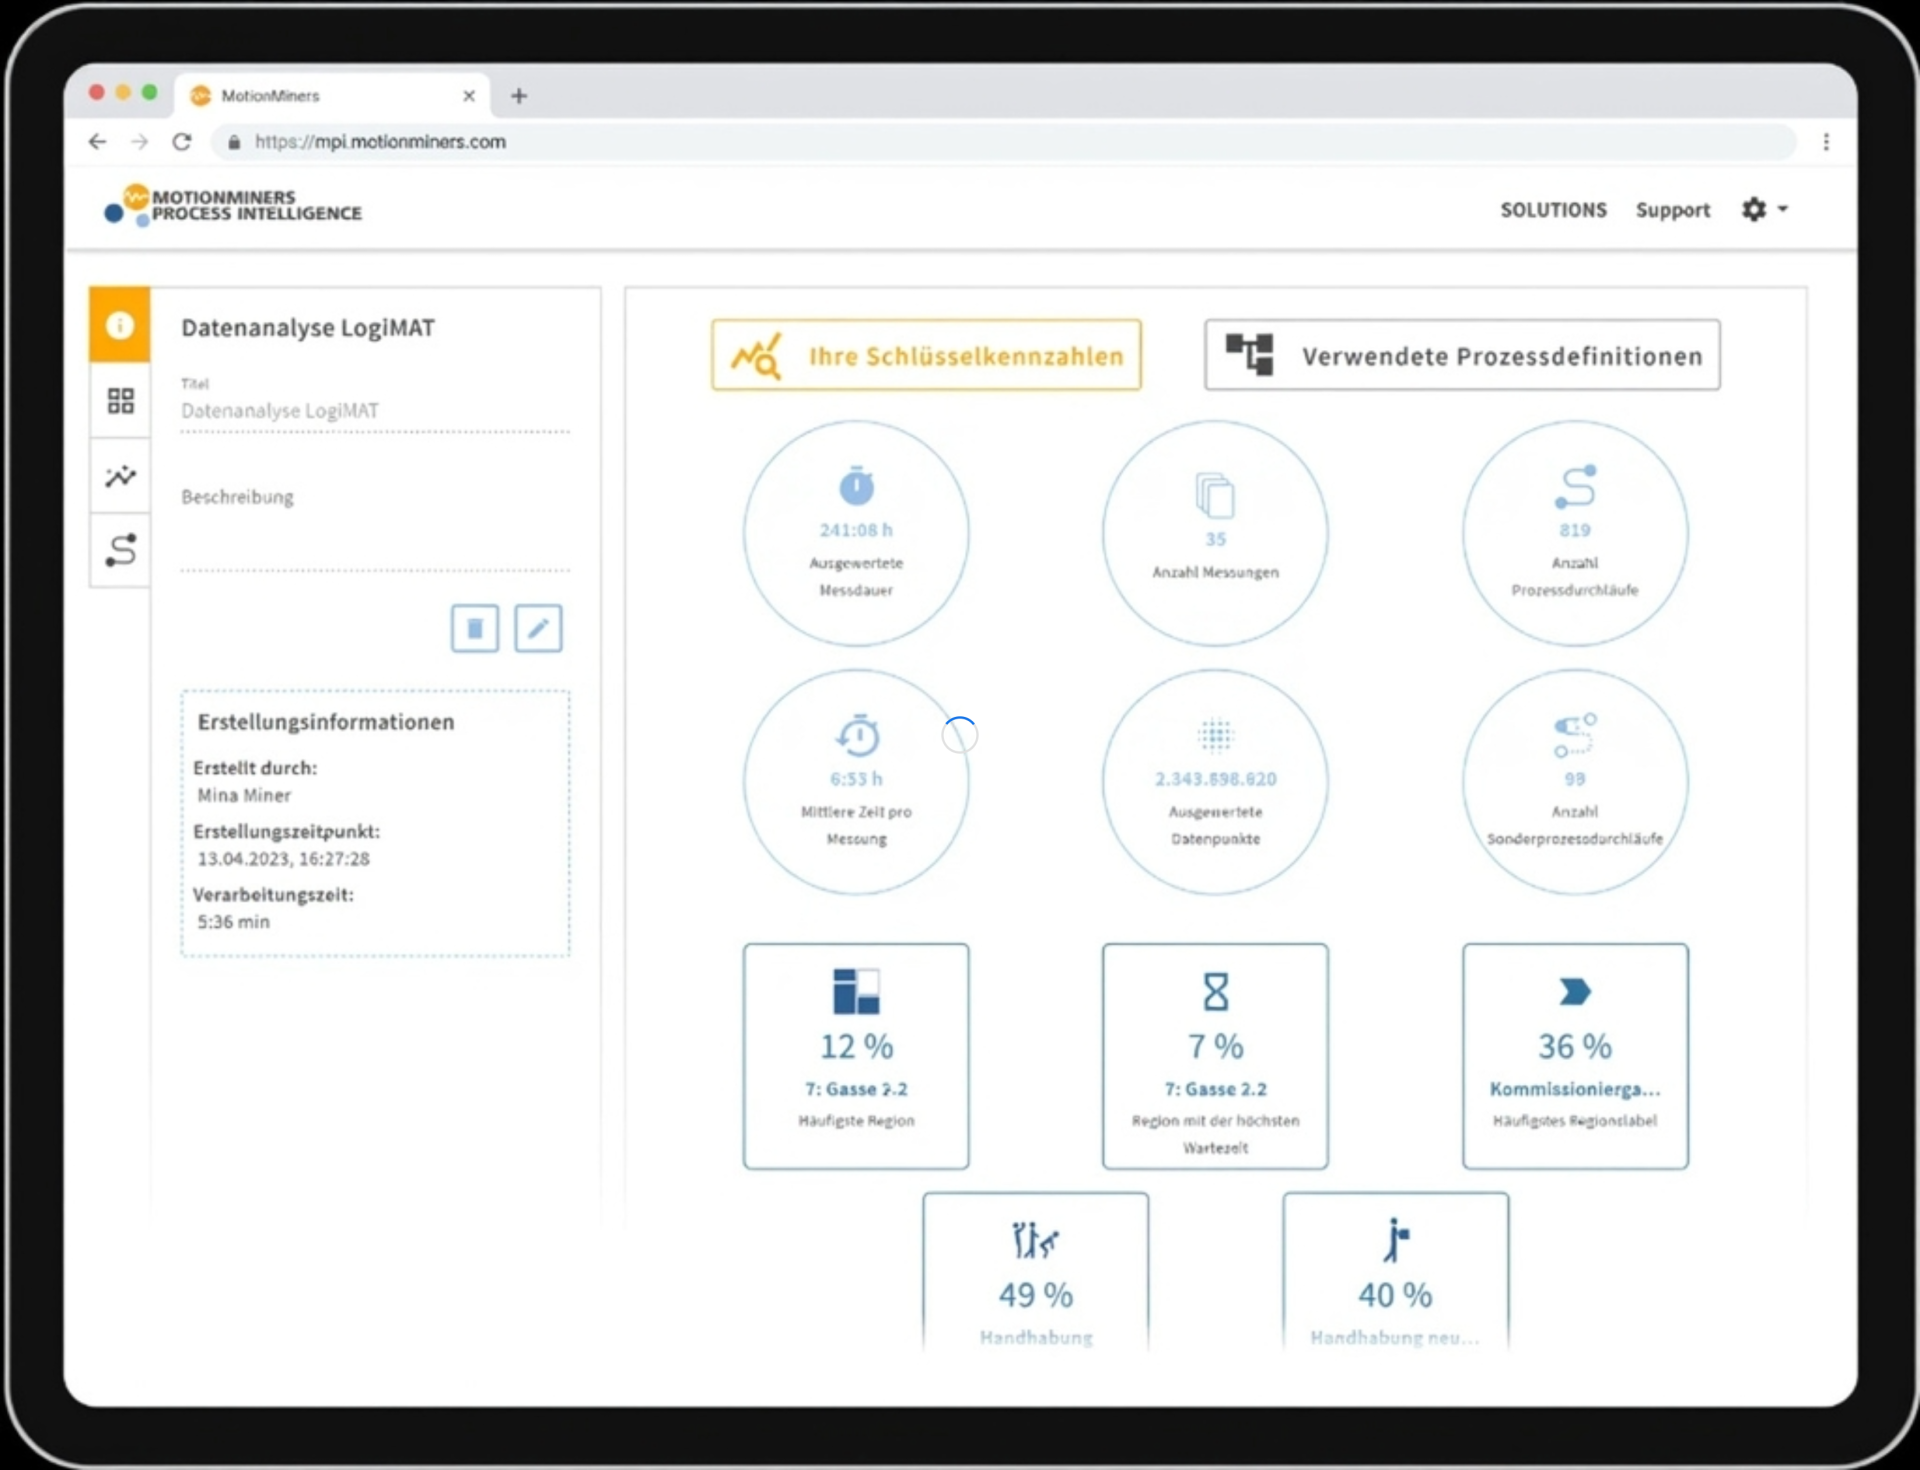
Task: Go forward in browser history
Action: 139,142
